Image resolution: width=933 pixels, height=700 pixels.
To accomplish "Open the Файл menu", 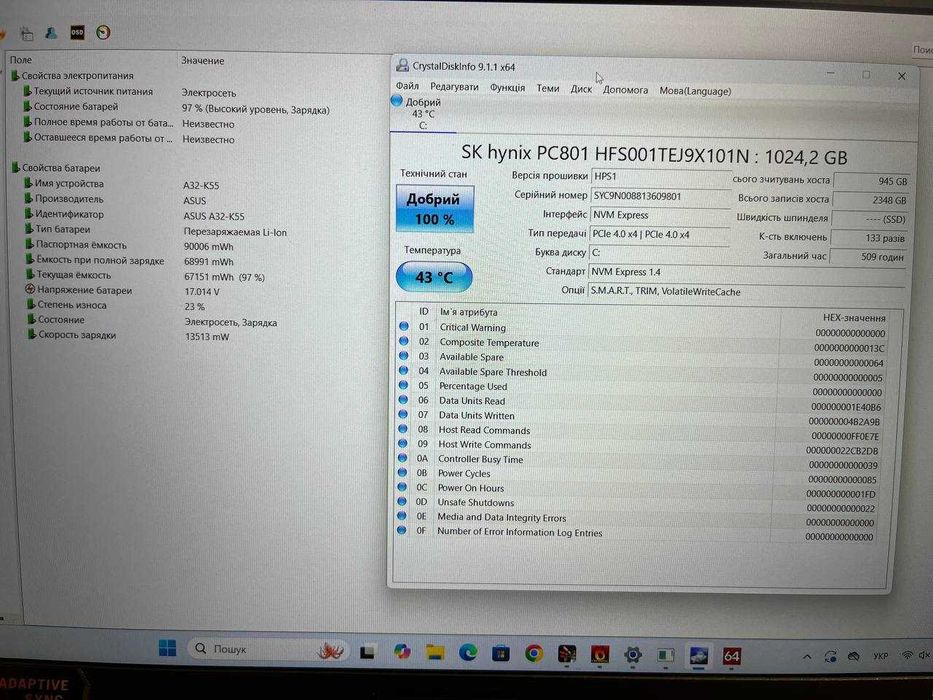I will coord(408,86).
